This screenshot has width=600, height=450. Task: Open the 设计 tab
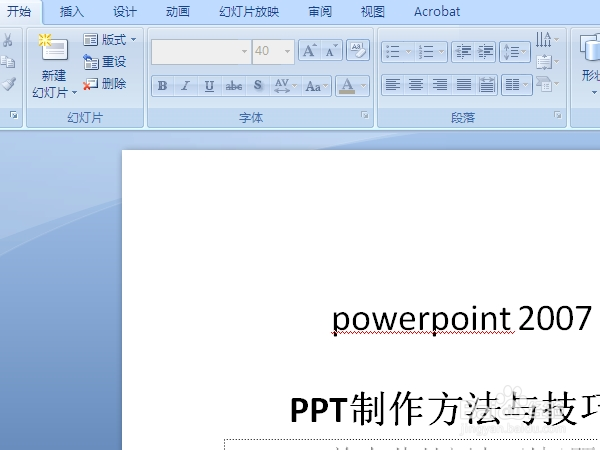[x=125, y=12]
